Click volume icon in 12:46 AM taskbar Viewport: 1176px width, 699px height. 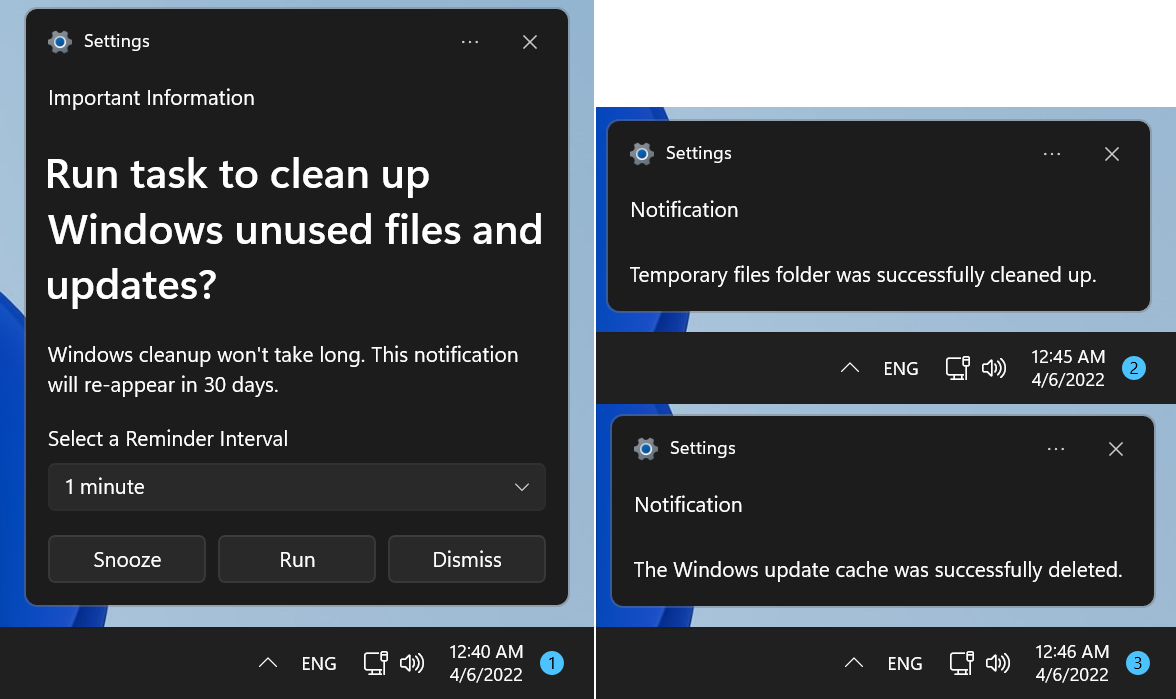click(998, 663)
